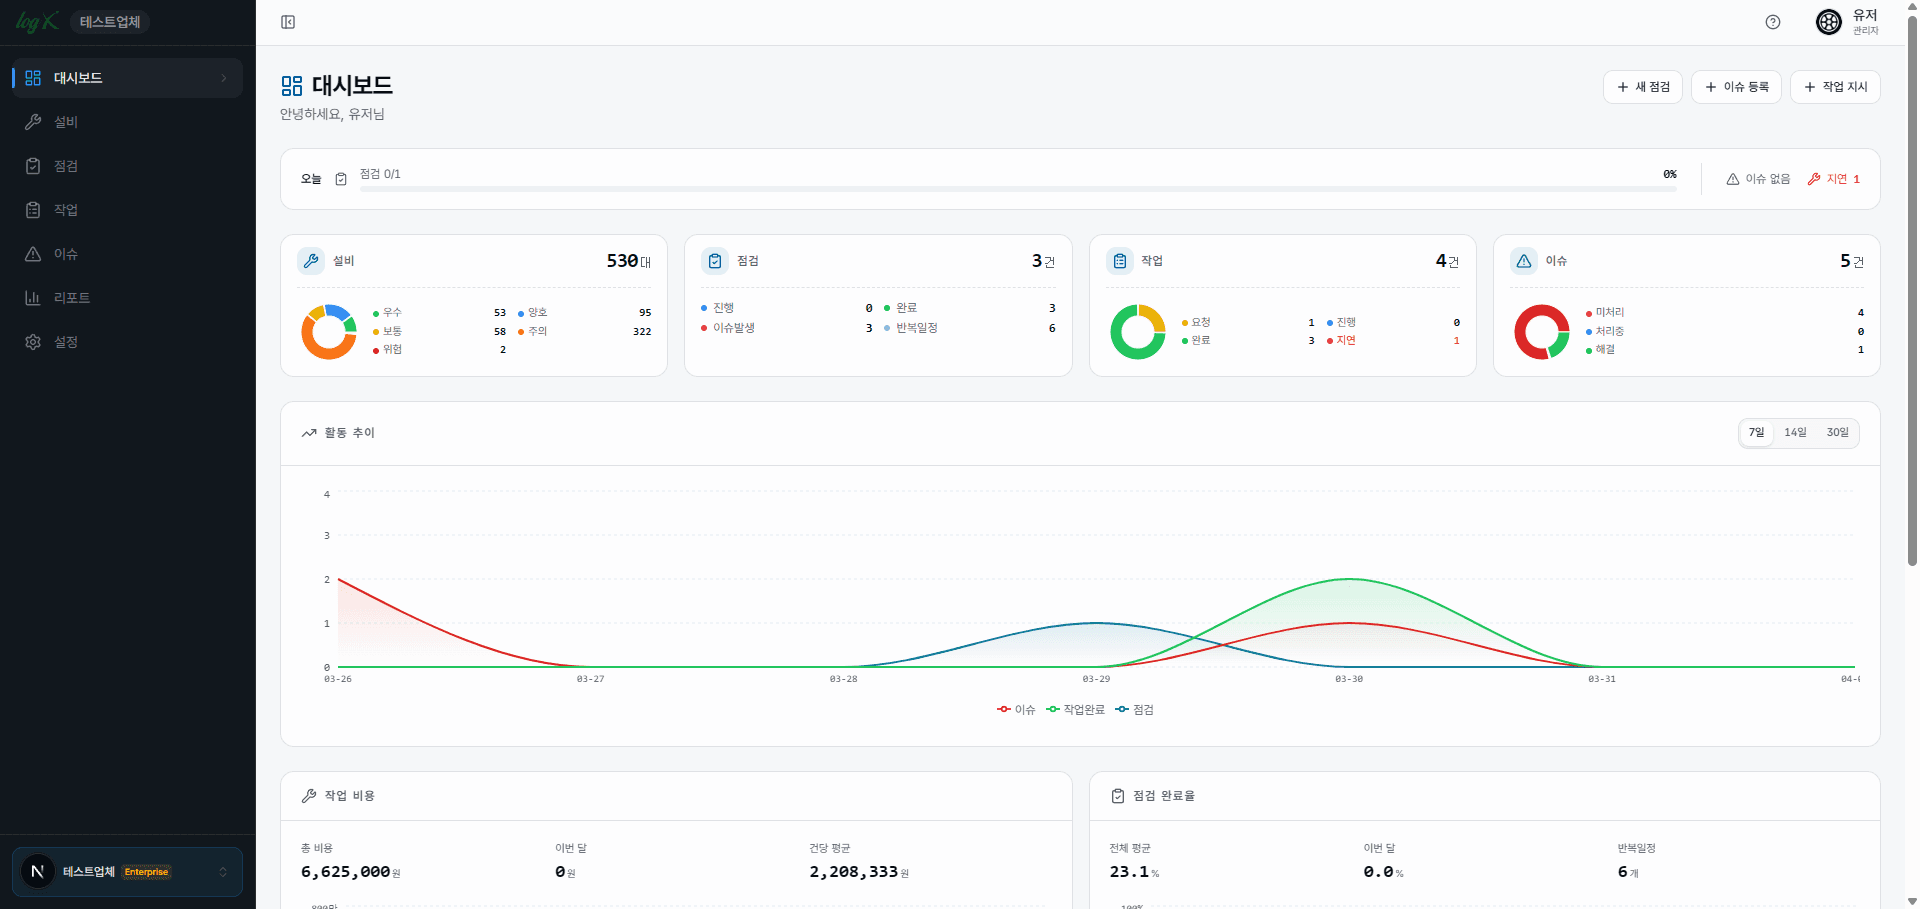Click the red wrench icon beside 지연 1
The height and width of the screenshot is (909, 1920).
click(x=1814, y=179)
